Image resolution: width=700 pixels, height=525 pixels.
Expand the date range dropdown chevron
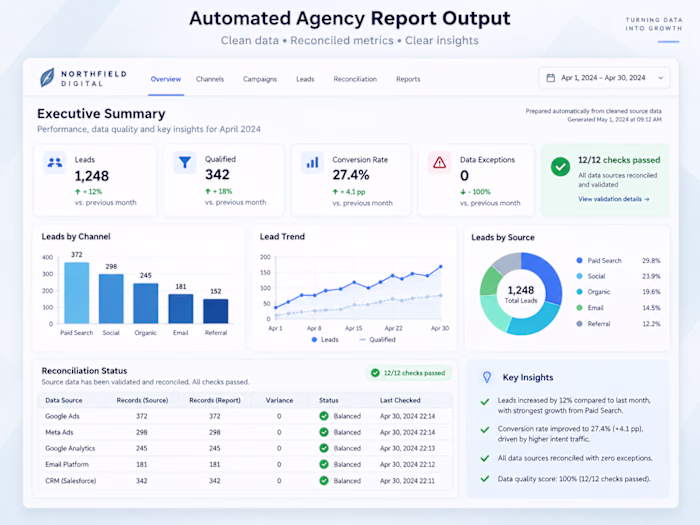pyautogui.click(x=661, y=78)
